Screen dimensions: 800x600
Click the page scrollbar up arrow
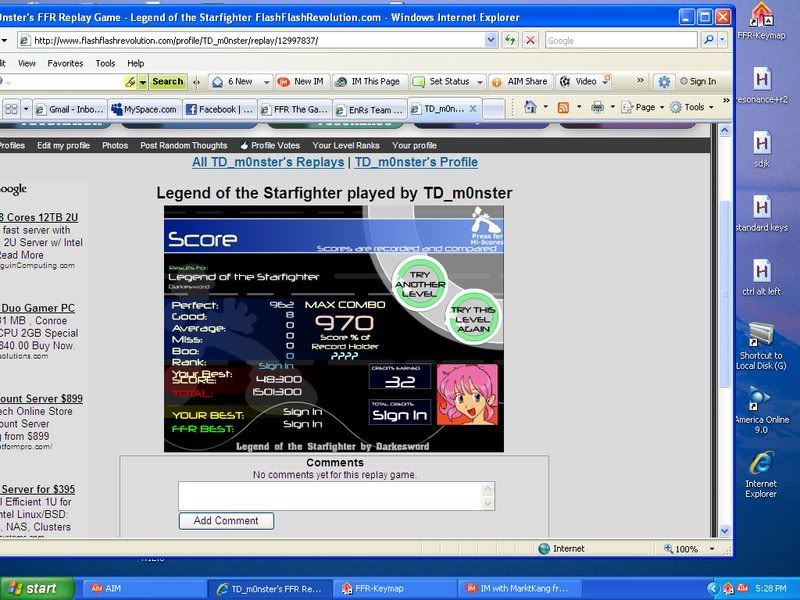click(724, 131)
